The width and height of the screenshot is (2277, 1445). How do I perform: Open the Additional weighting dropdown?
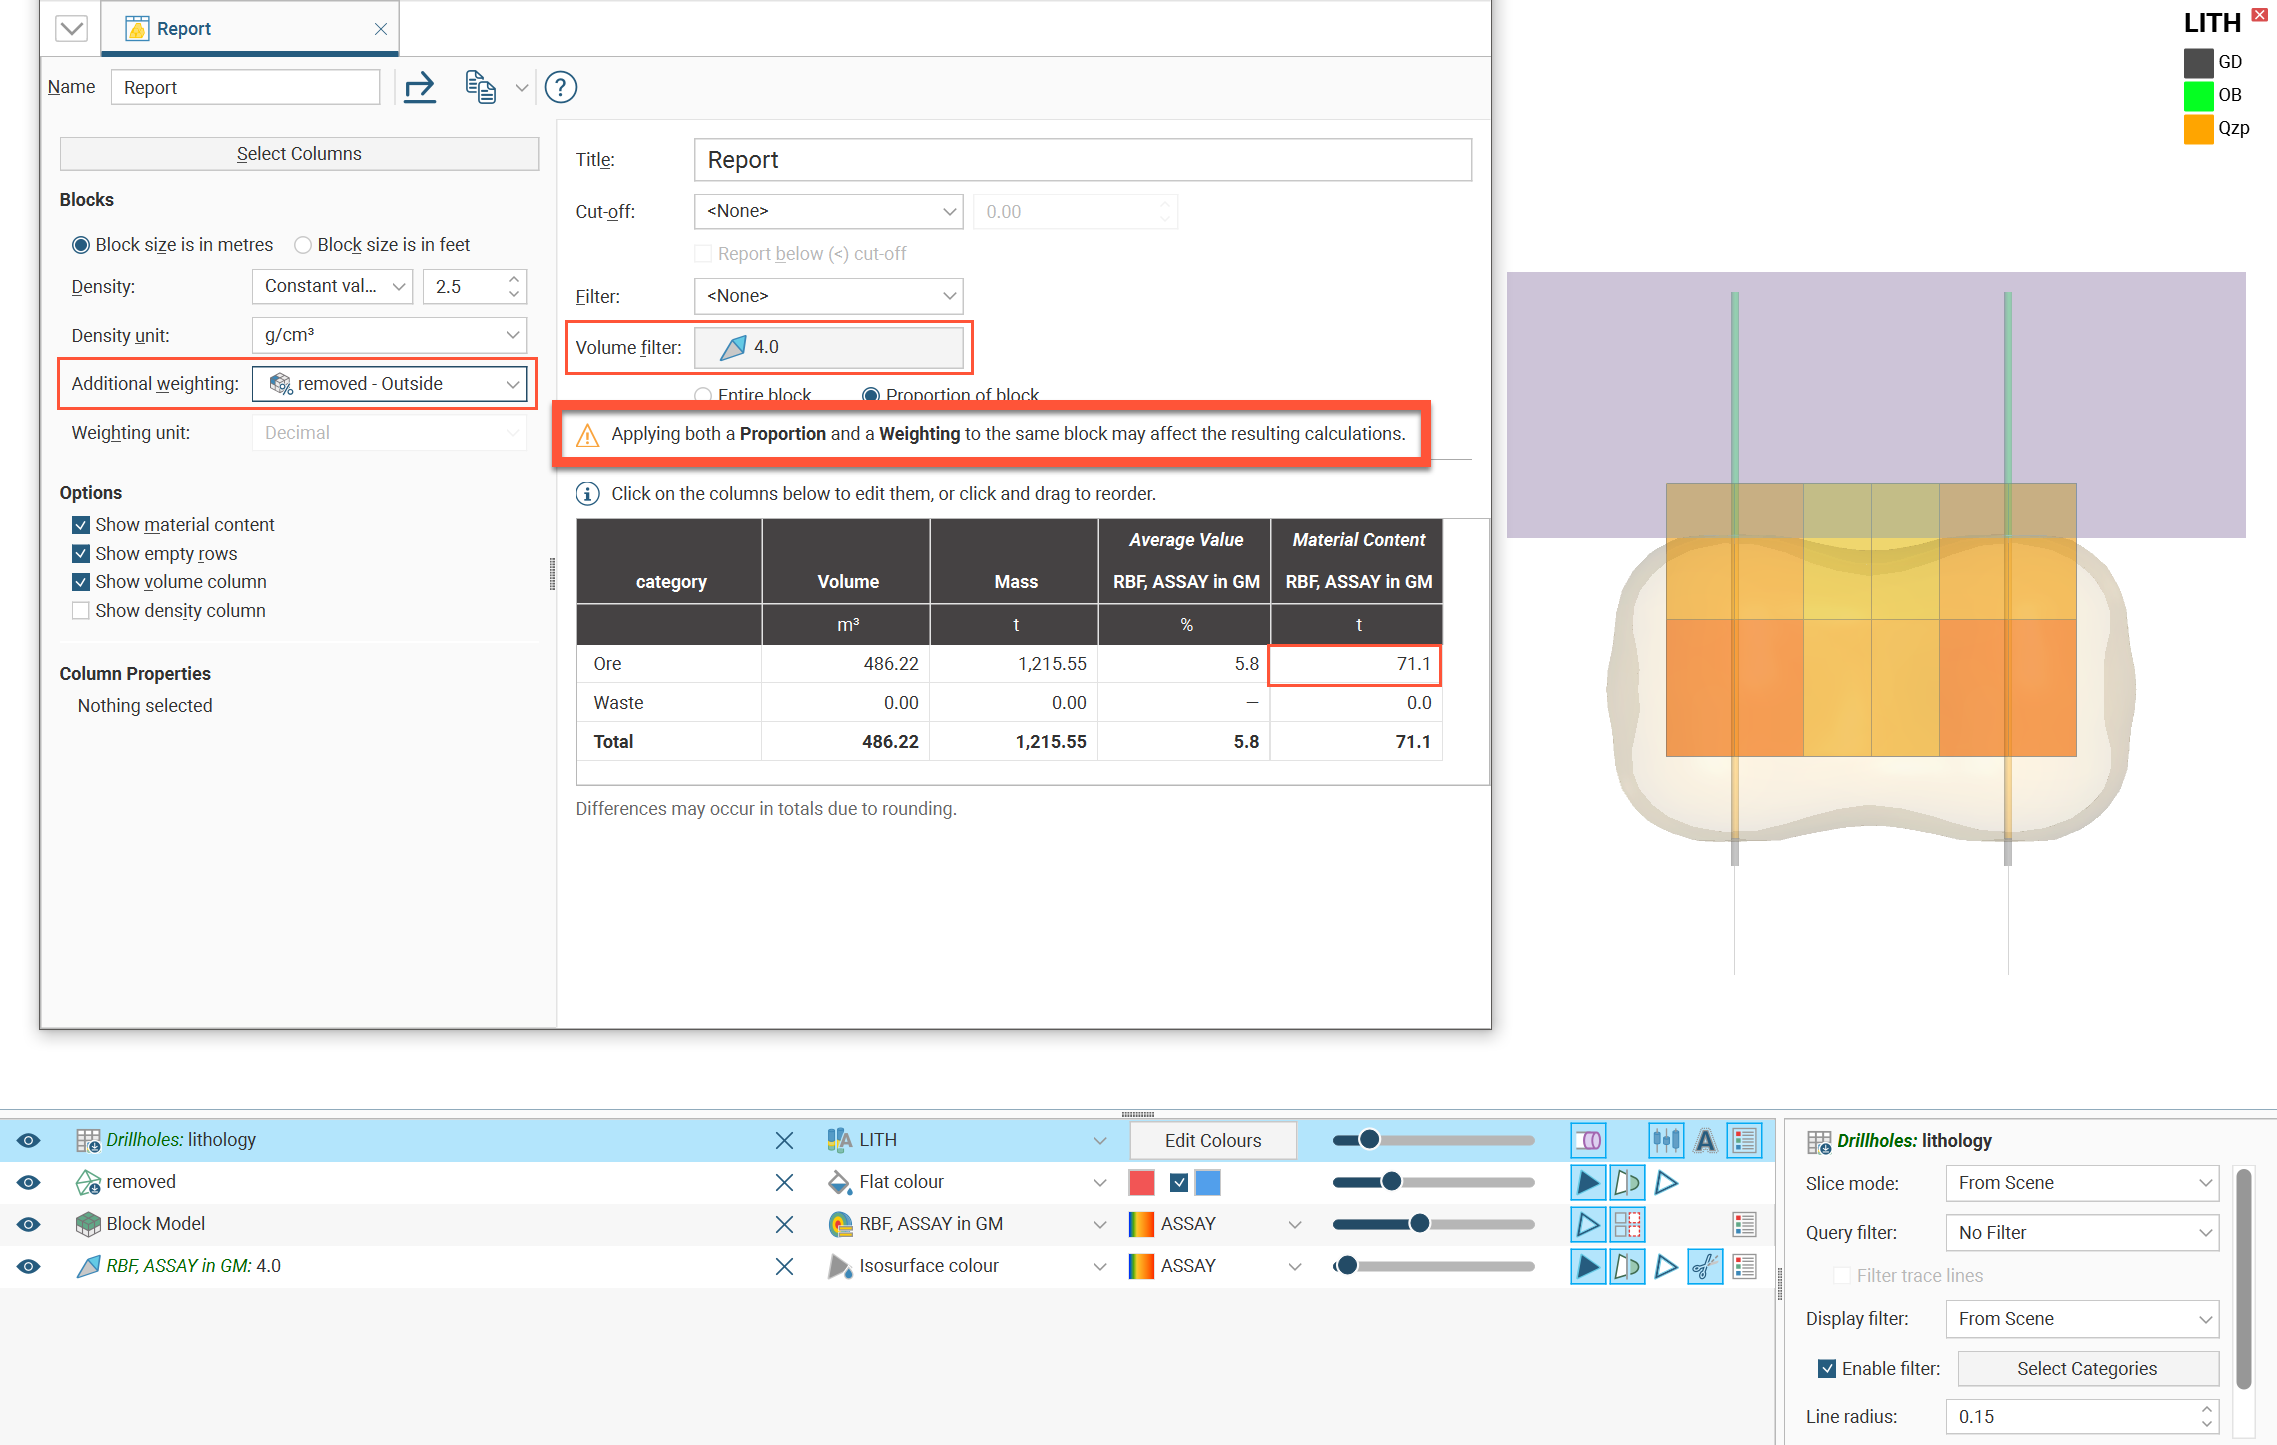coord(390,384)
